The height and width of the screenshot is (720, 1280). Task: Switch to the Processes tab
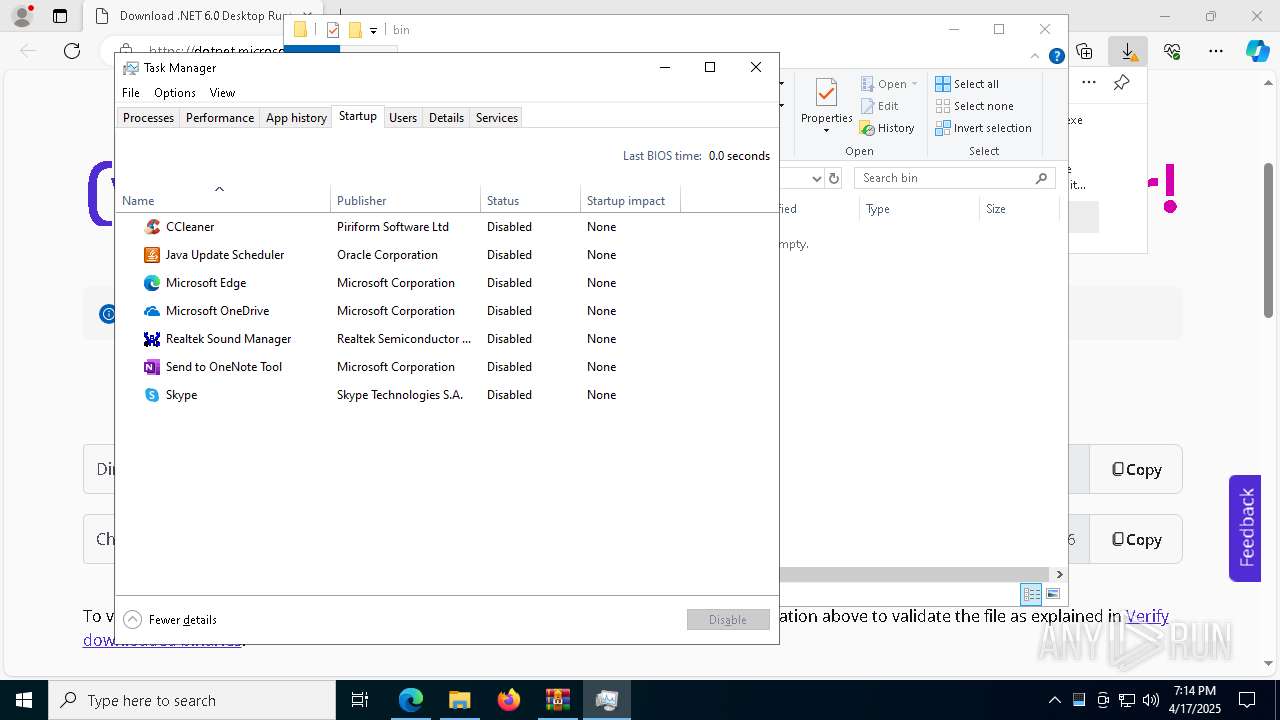pos(148,118)
